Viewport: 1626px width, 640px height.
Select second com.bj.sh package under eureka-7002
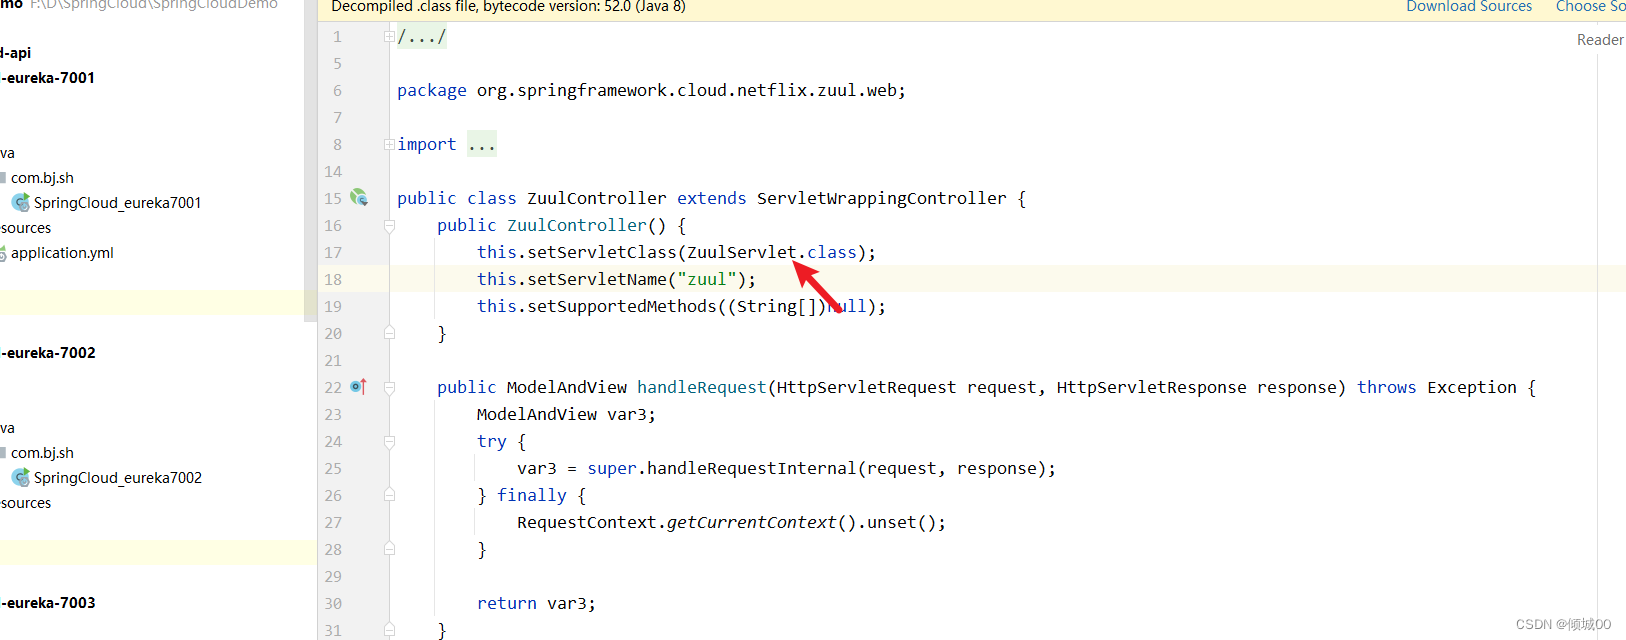(42, 453)
